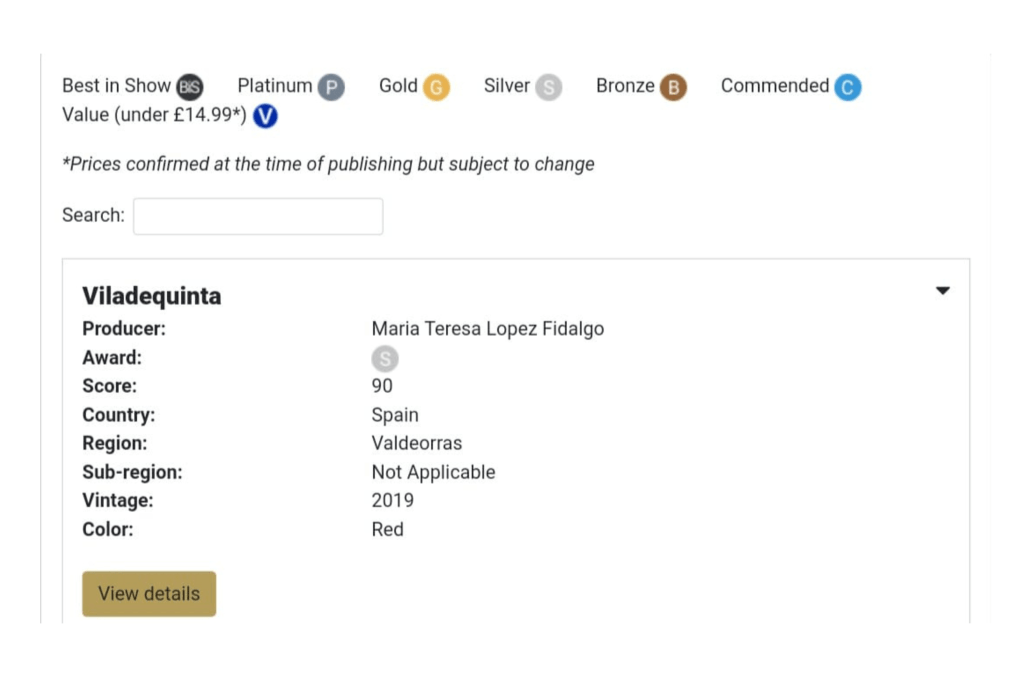Image resolution: width=1023 pixels, height=682 pixels.
Task: Click the Sub-region value Not Applicable
Action: tap(433, 472)
